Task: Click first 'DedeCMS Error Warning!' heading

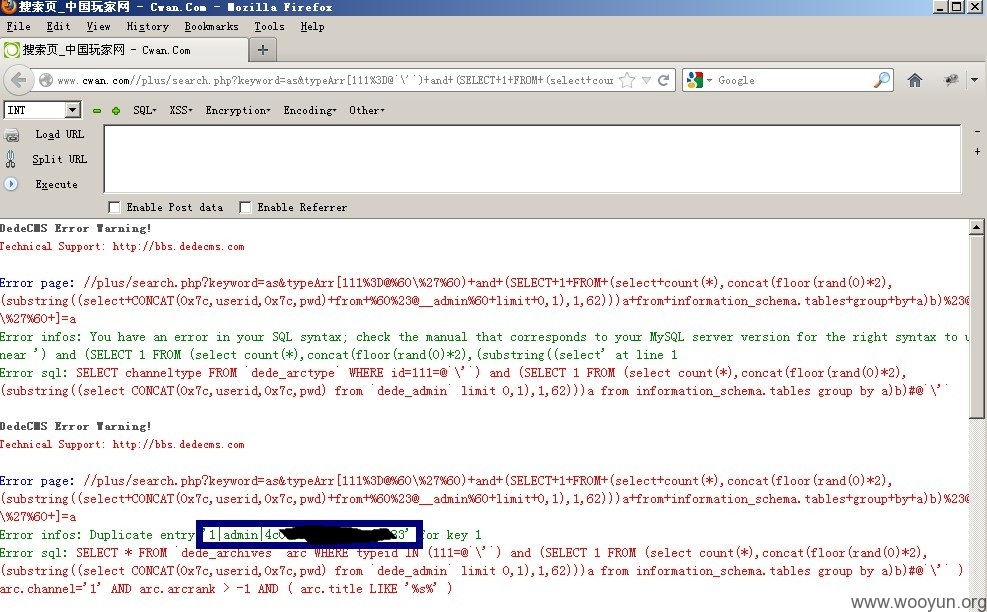Action: (76, 228)
